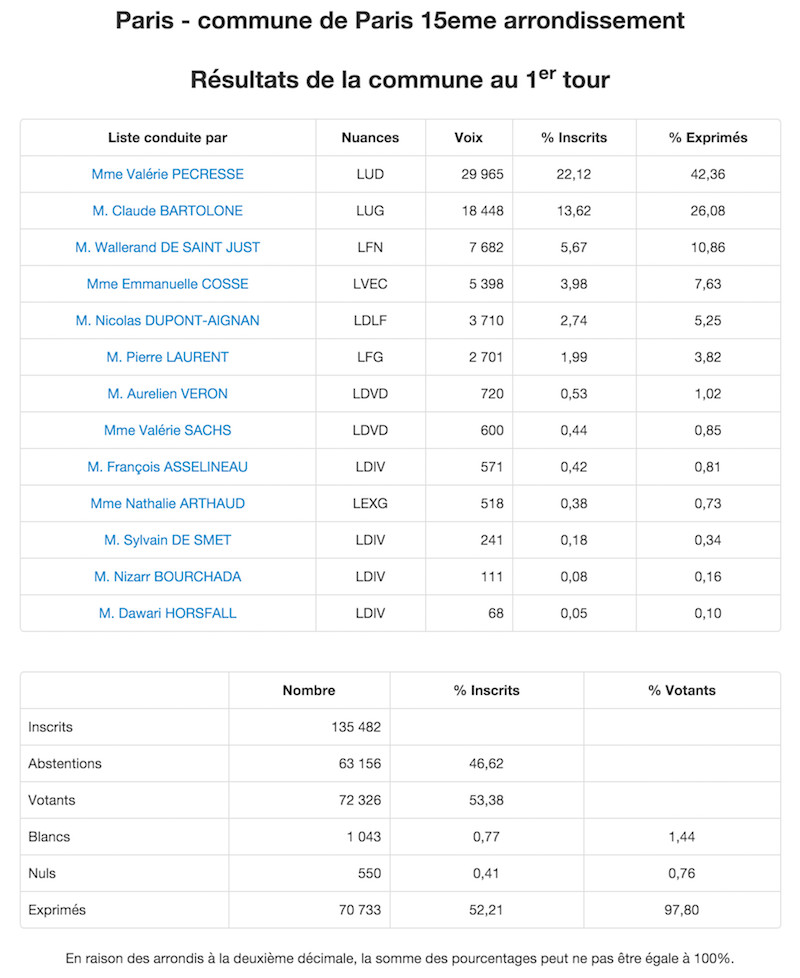Select M. Nizarr BOURCHADA link
This screenshot has height=978, width=800.
click(x=168, y=577)
